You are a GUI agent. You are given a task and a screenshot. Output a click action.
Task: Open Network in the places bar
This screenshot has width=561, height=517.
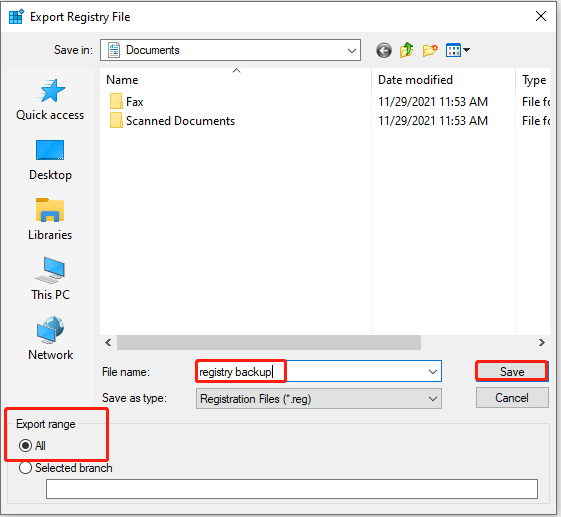[50, 339]
